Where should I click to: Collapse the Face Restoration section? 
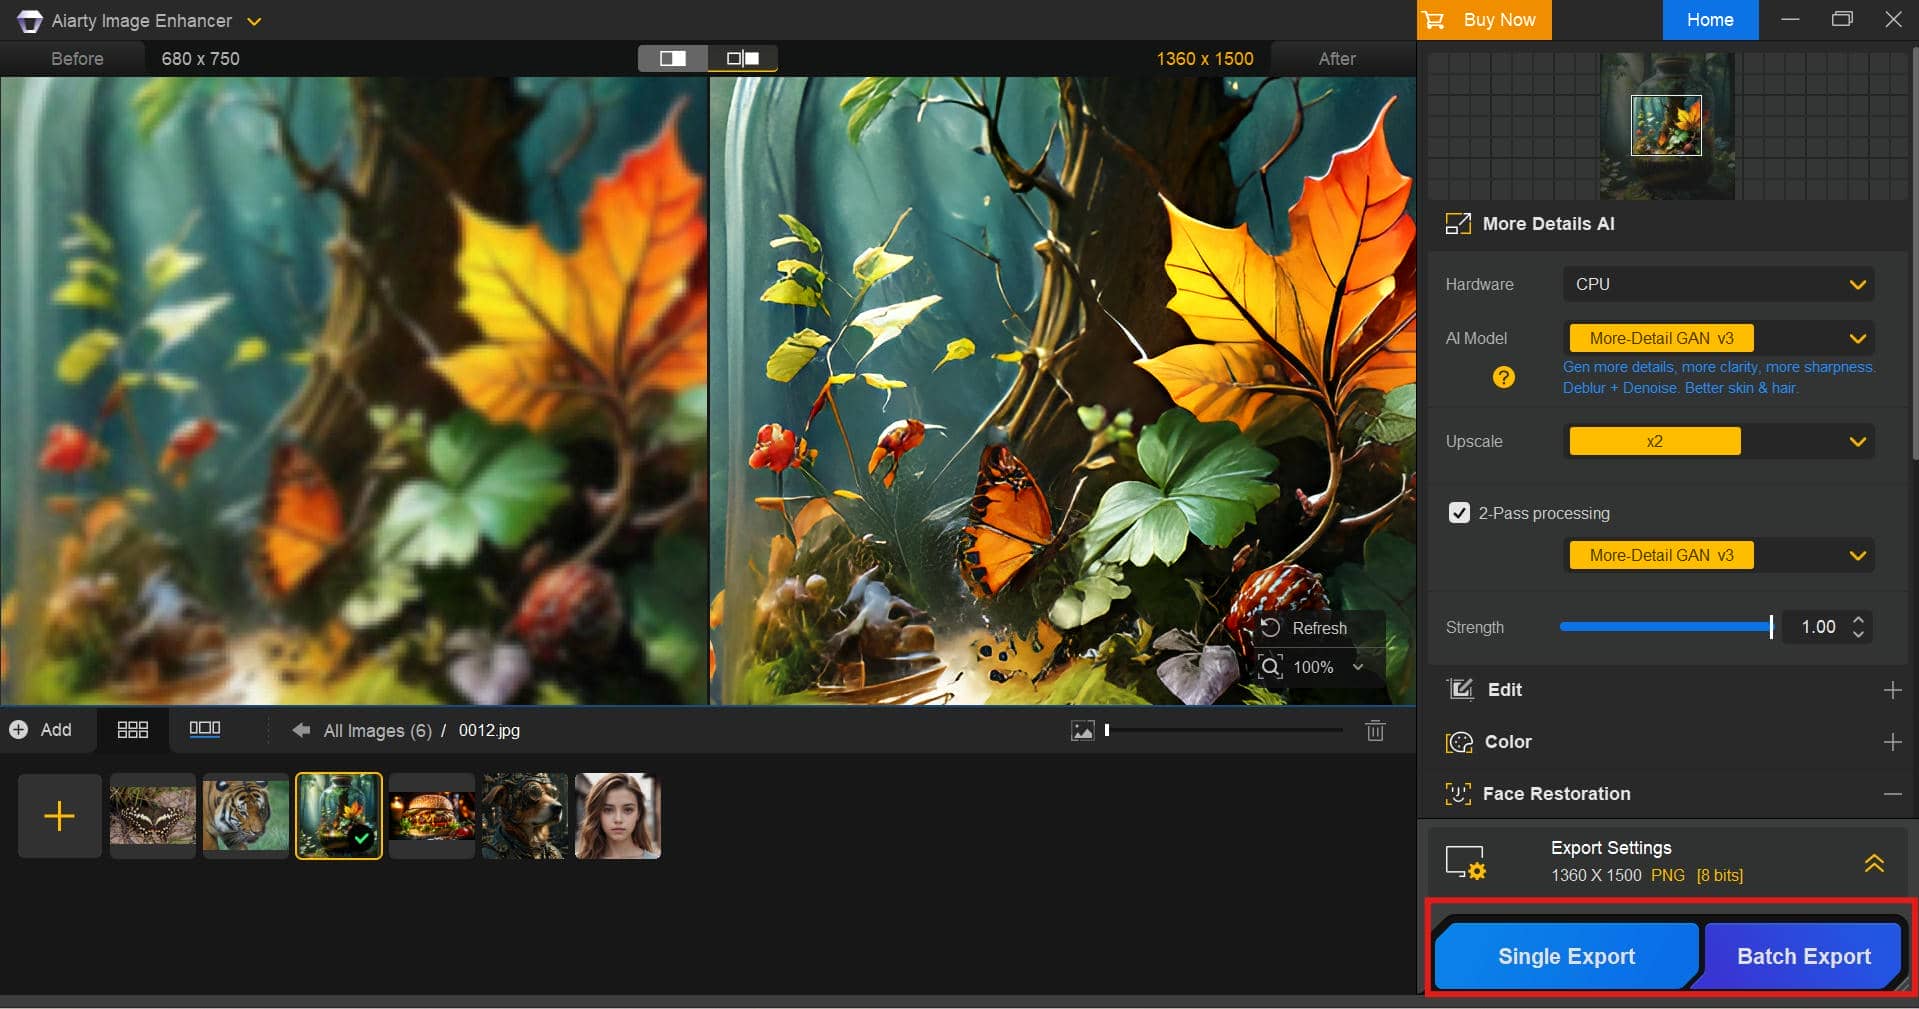tap(1892, 794)
